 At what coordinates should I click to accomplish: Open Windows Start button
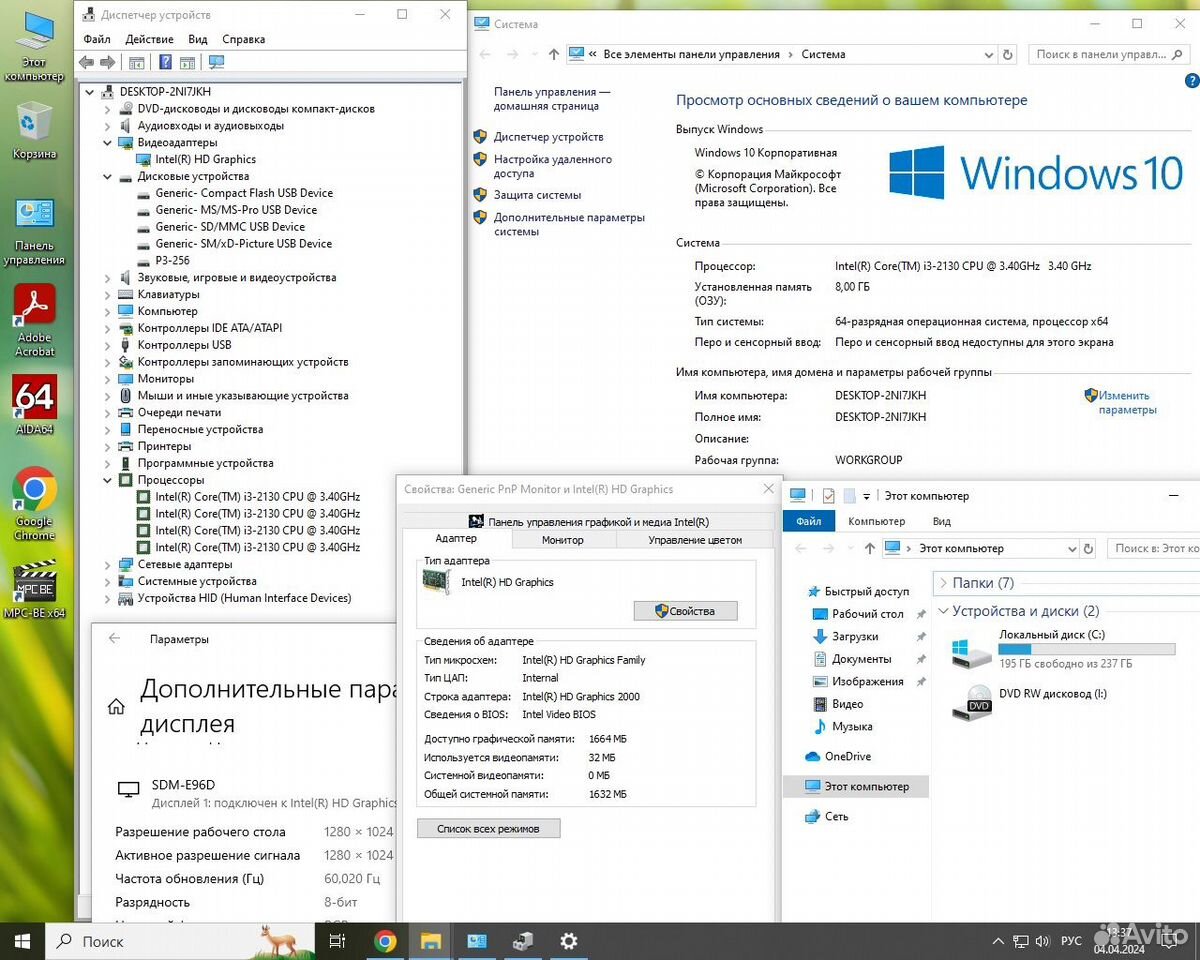click(x=23, y=941)
